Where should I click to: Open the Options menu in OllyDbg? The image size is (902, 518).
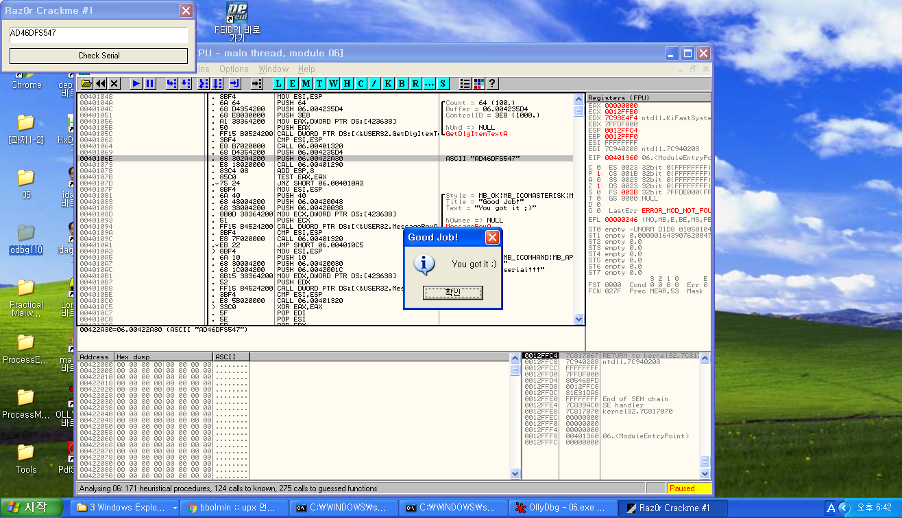coord(234,68)
